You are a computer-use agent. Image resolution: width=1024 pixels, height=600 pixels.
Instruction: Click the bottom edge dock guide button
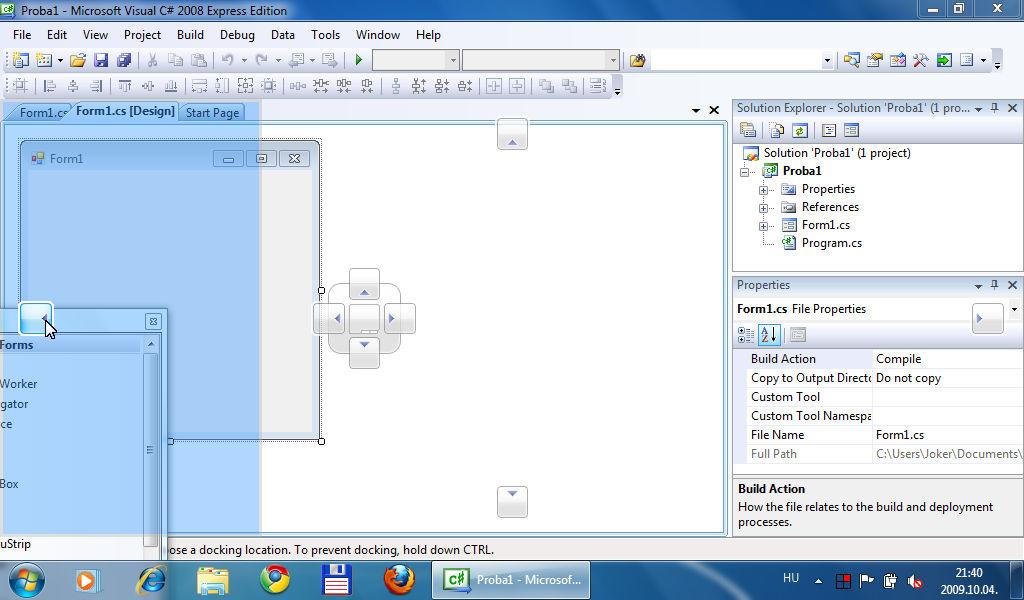pyautogui.click(x=512, y=501)
